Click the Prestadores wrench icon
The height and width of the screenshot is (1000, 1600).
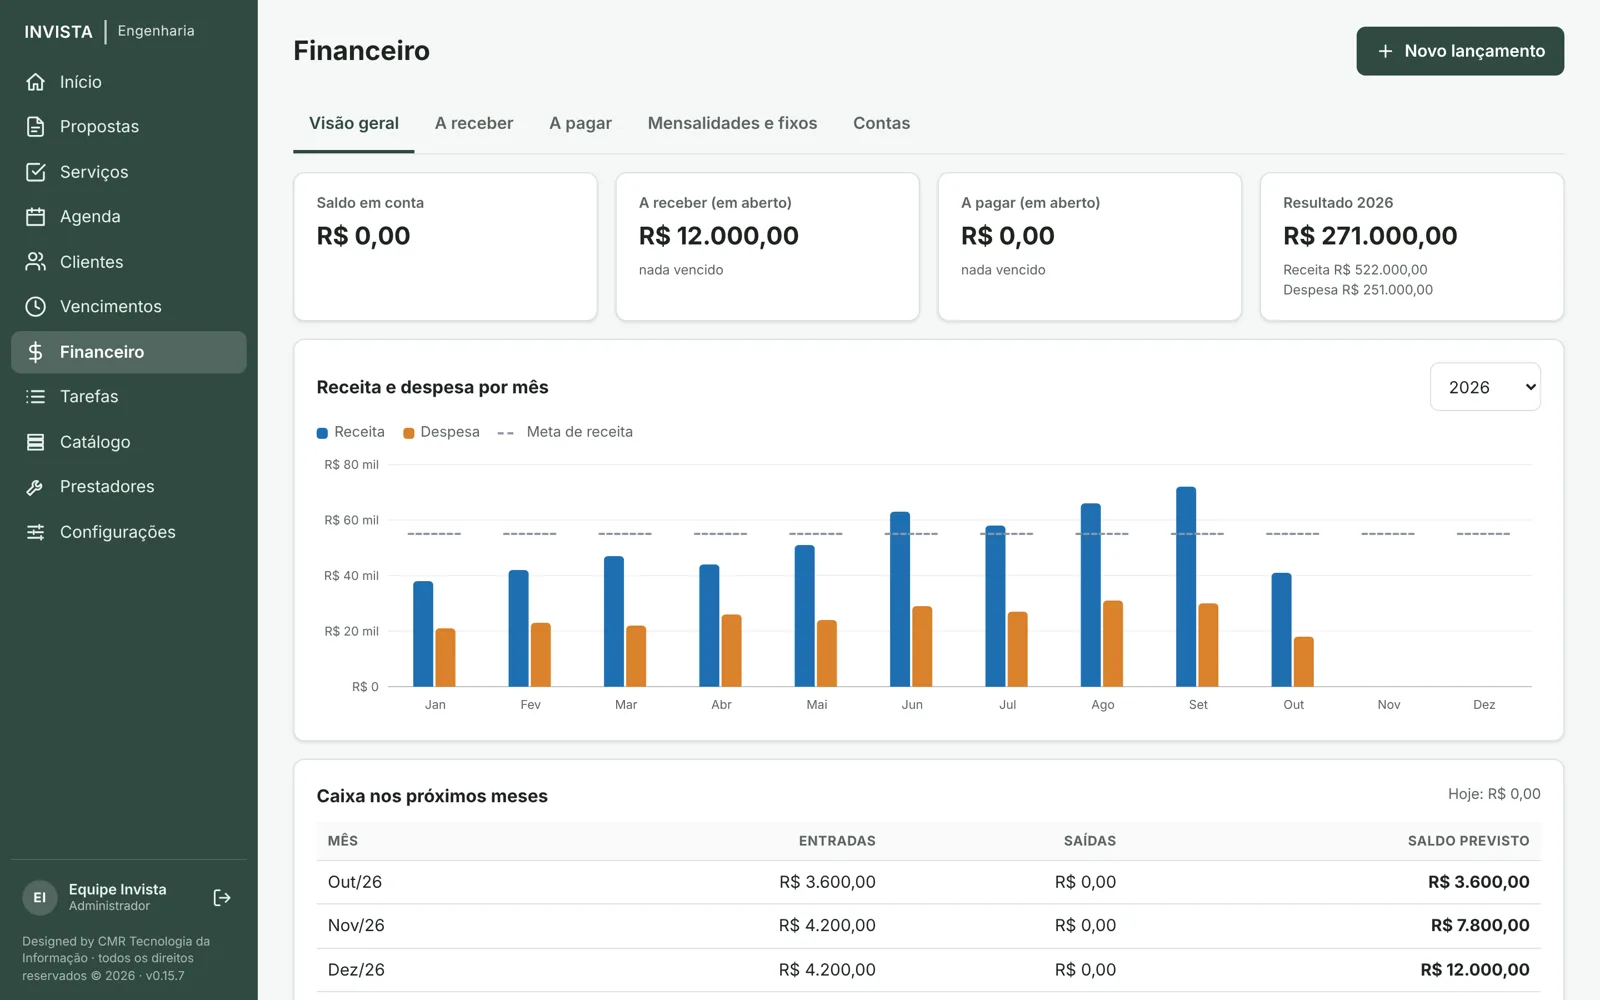[36, 487]
